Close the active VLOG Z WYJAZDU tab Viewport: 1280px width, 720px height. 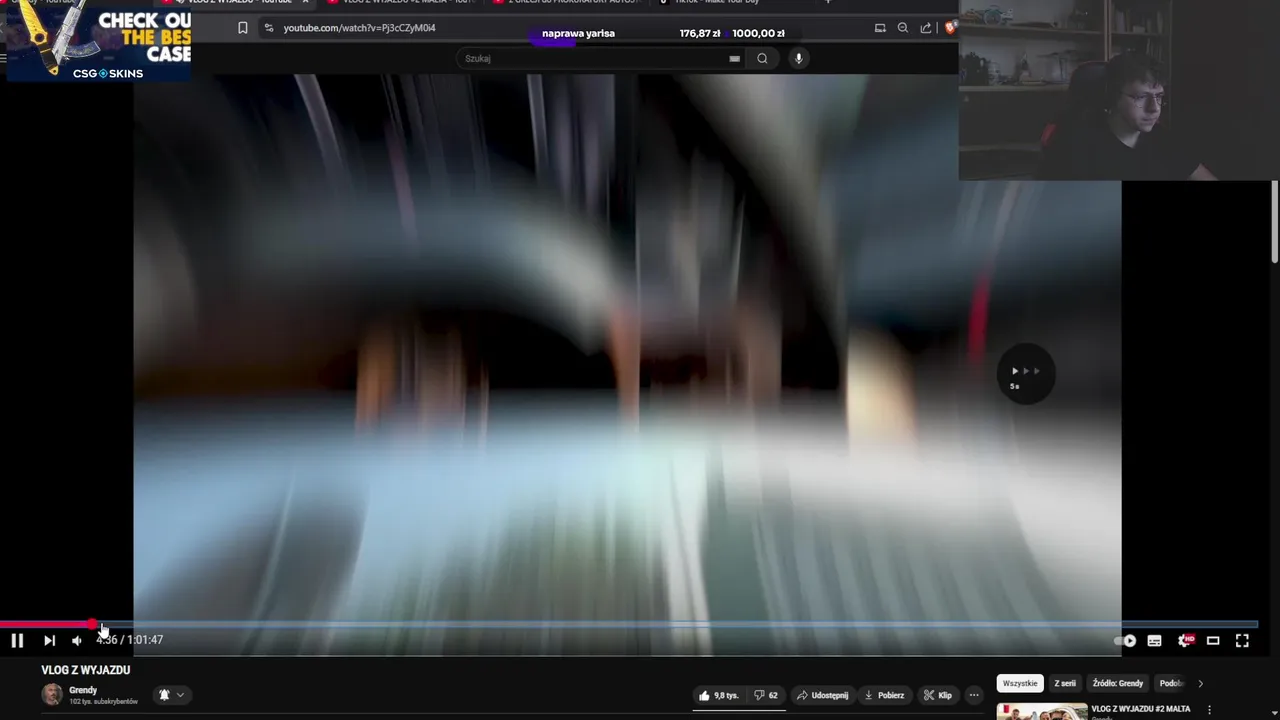pyautogui.click(x=306, y=3)
